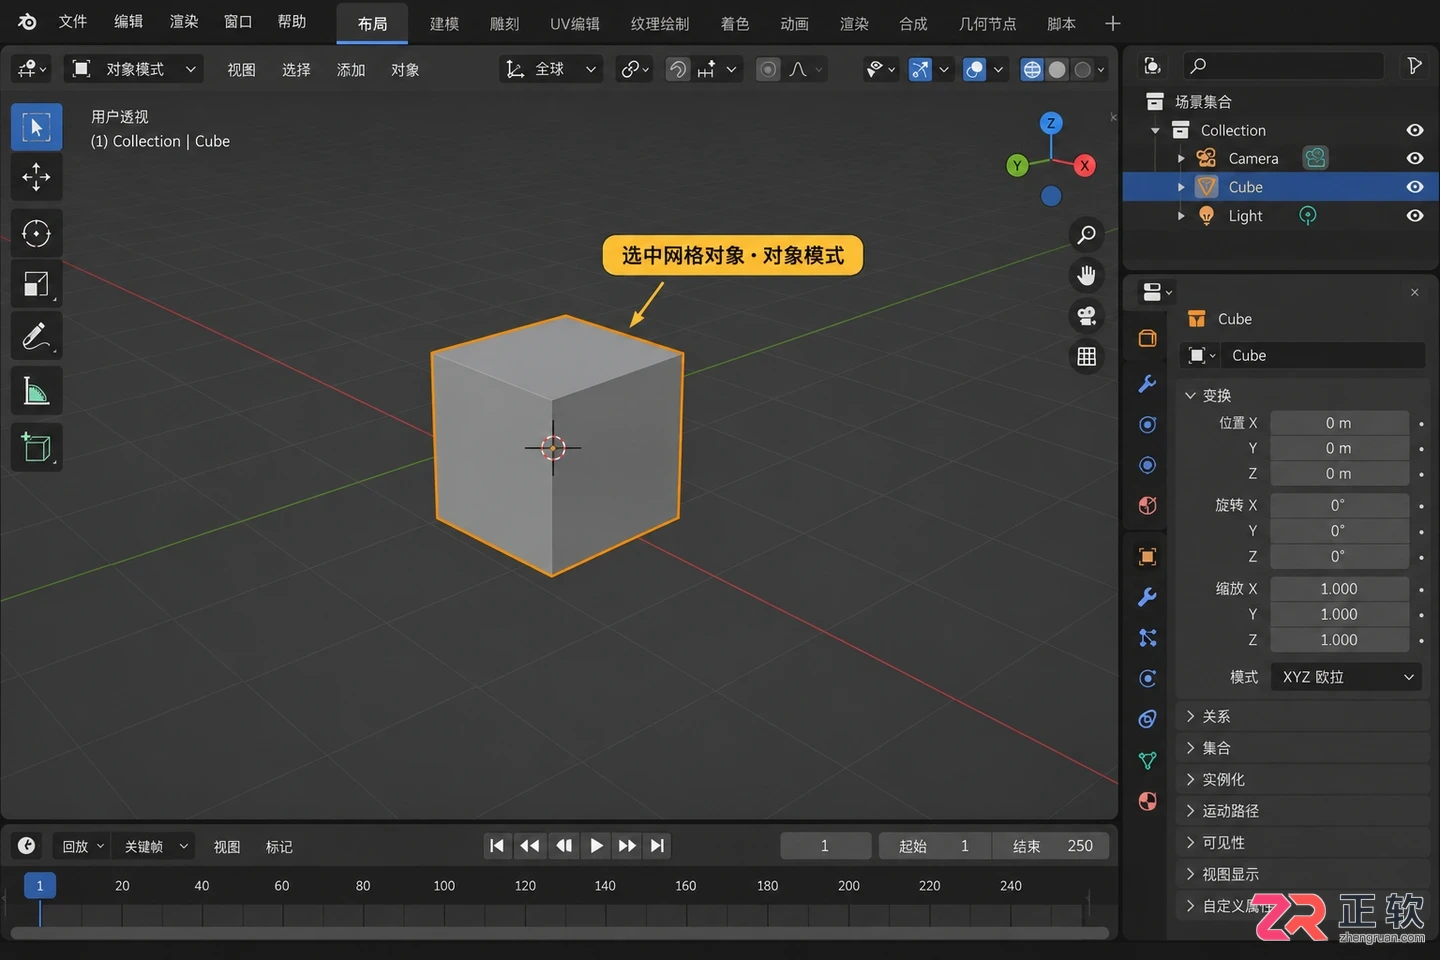Hide the Light with its eye icon
Viewport: 1440px width, 960px height.
[1414, 216]
